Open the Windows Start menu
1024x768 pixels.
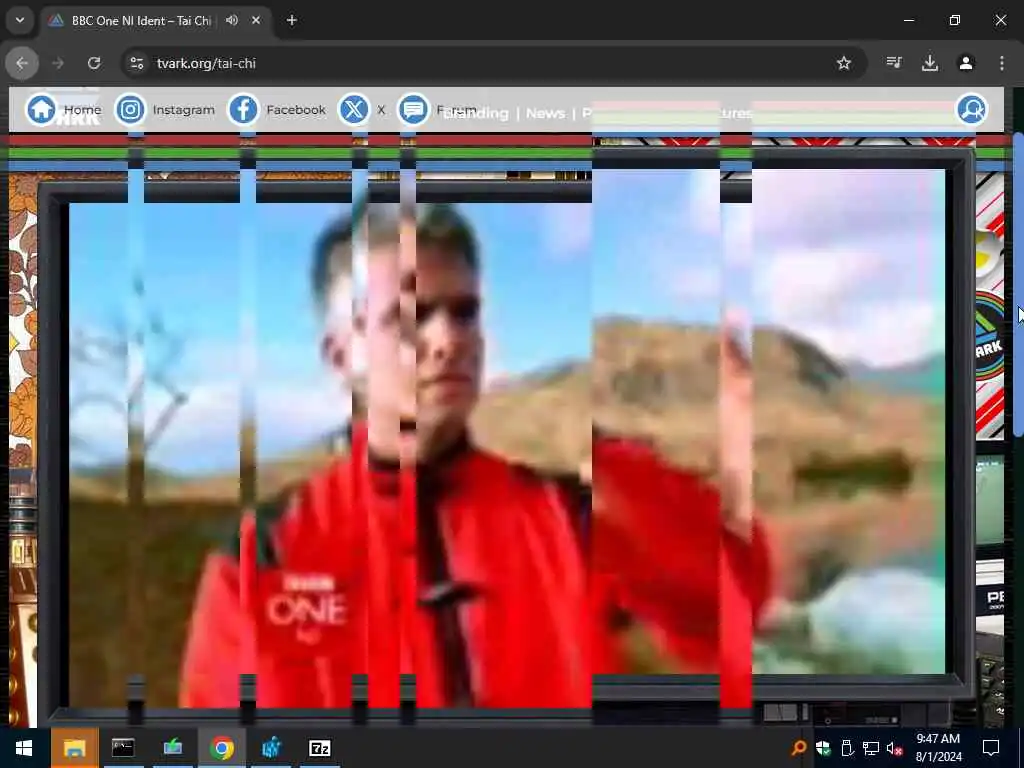[x=24, y=748]
